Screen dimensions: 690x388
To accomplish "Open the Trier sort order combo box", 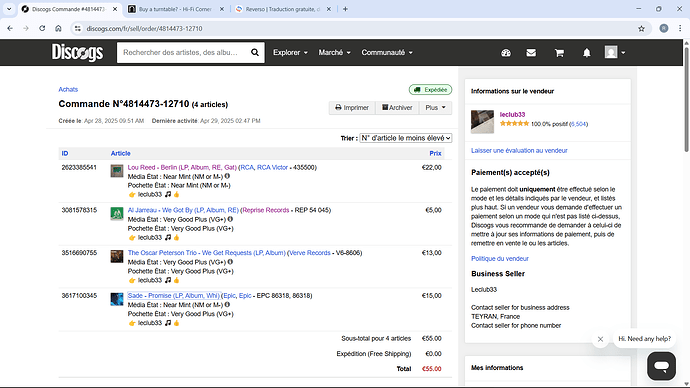I will [406, 138].
